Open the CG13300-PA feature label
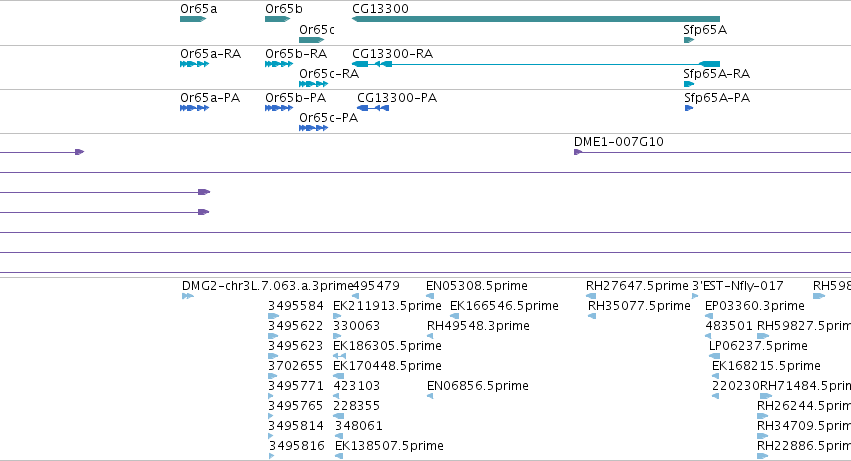851x461 pixels. [x=397, y=98]
